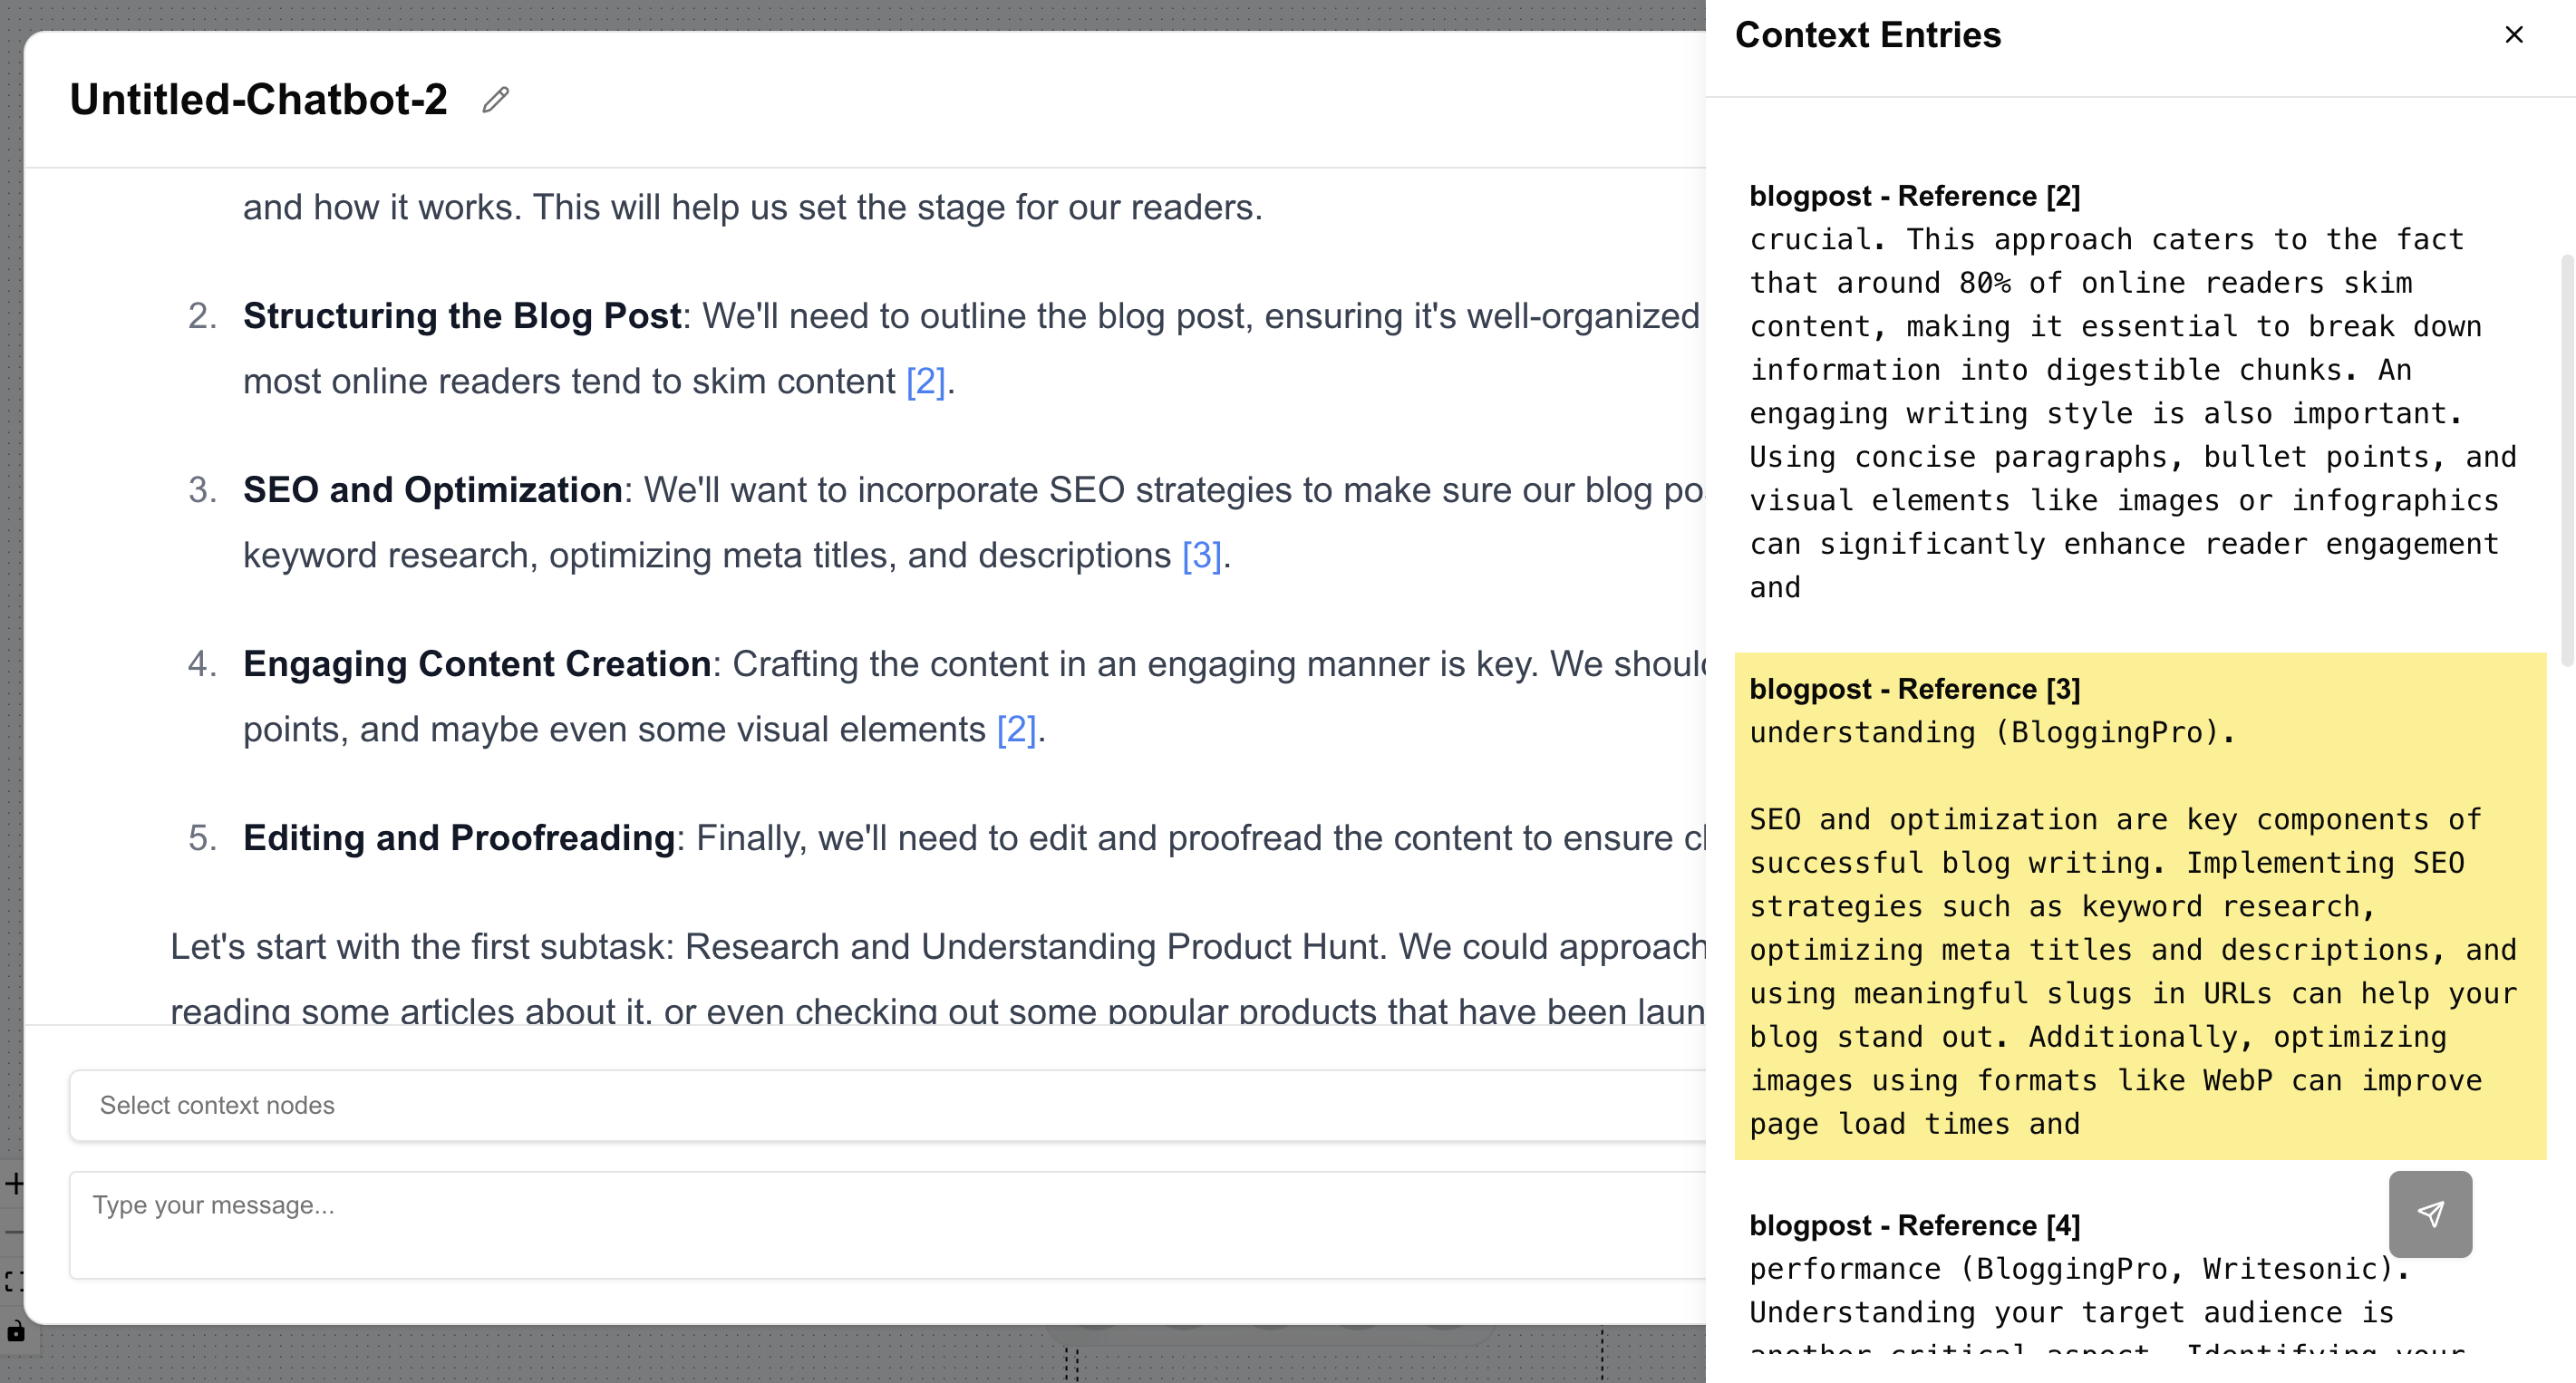Click the fit view canvas icon

click(14, 1281)
